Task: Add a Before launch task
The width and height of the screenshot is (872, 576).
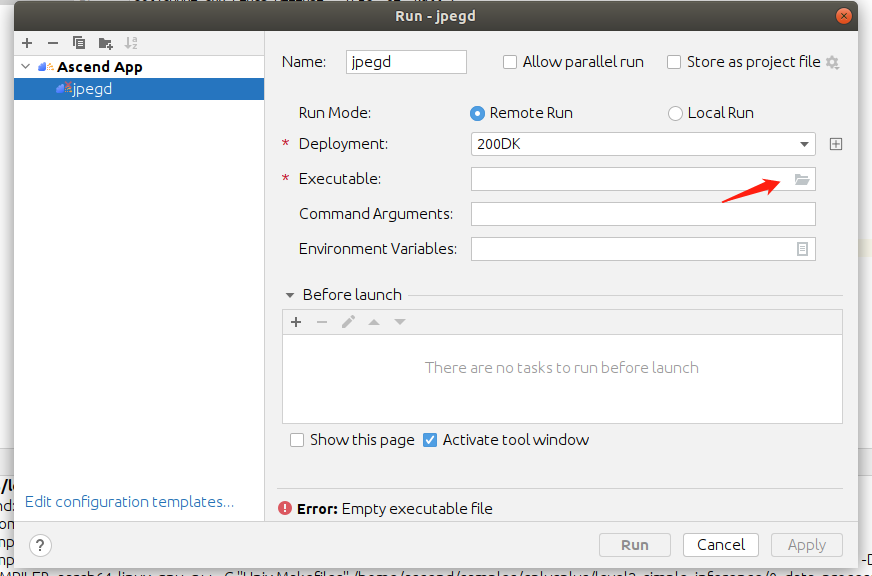Action: pyautogui.click(x=296, y=322)
